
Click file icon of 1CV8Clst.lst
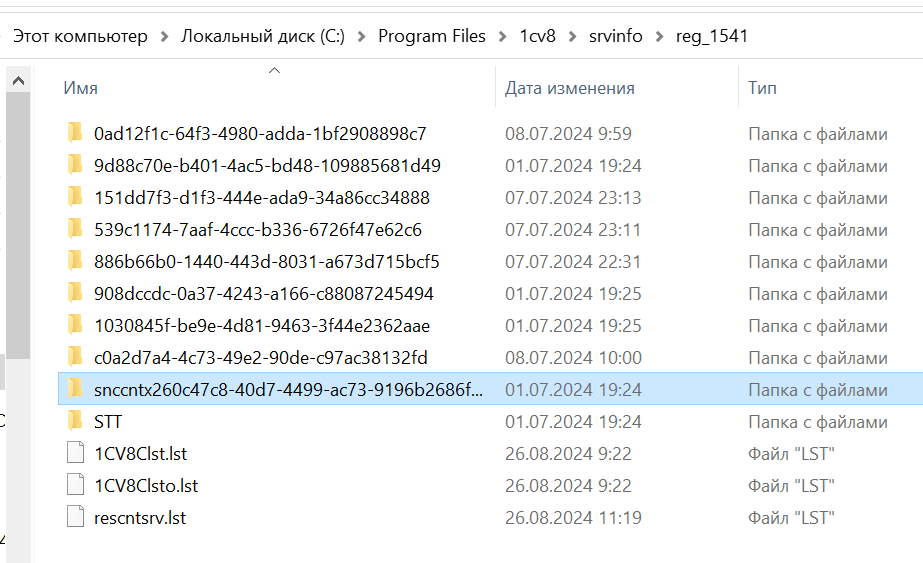point(75,453)
